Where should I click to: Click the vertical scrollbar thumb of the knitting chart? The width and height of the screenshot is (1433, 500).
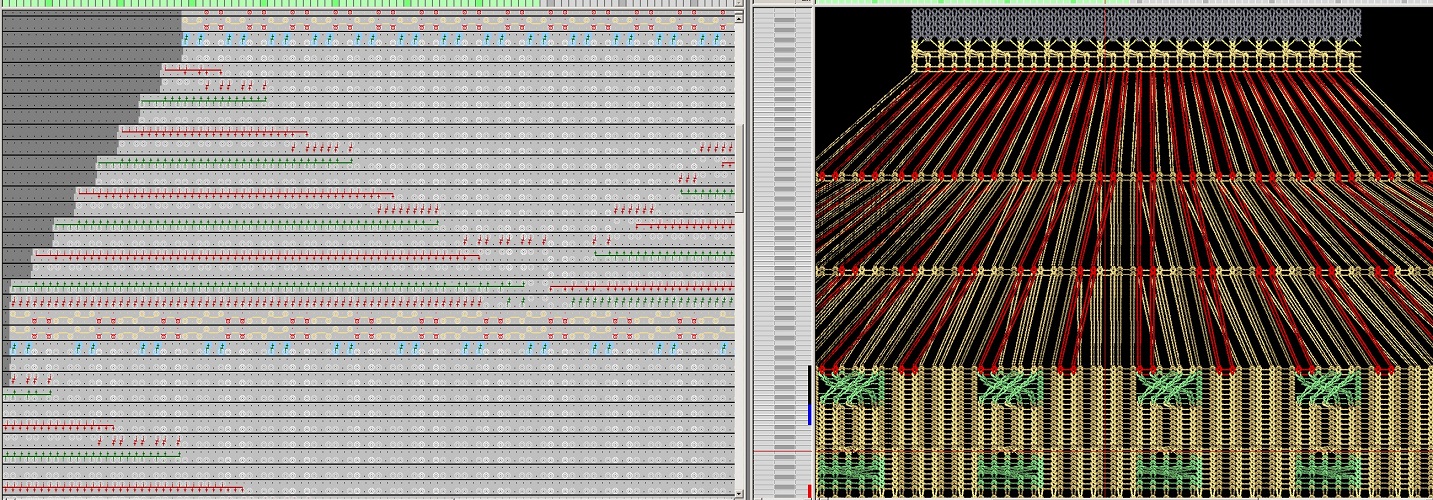[x=740, y=168]
